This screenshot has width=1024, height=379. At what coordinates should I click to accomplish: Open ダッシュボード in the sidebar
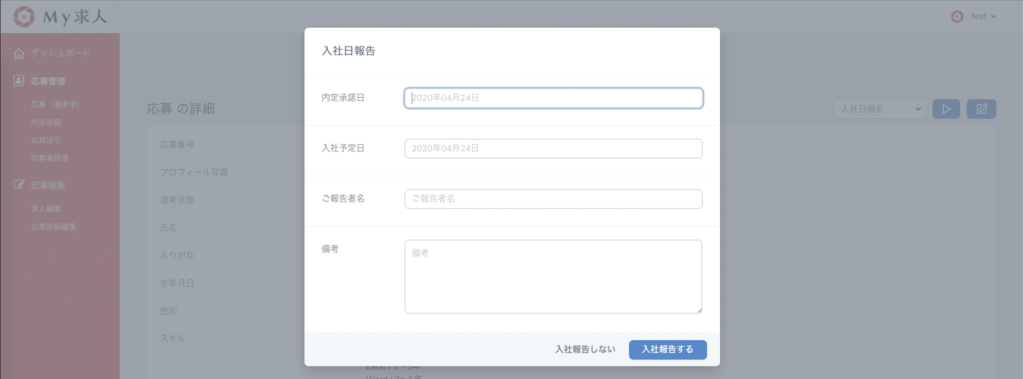coord(60,53)
